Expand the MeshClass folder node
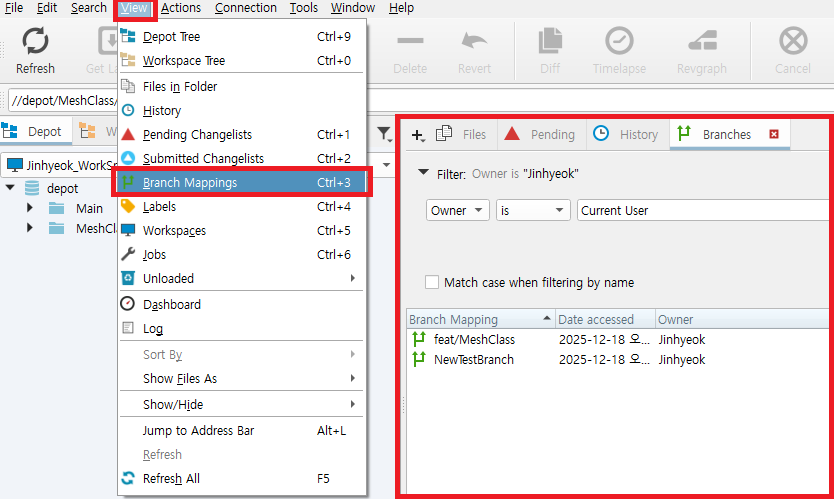The image size is (834, 499). tap(30, 228)
